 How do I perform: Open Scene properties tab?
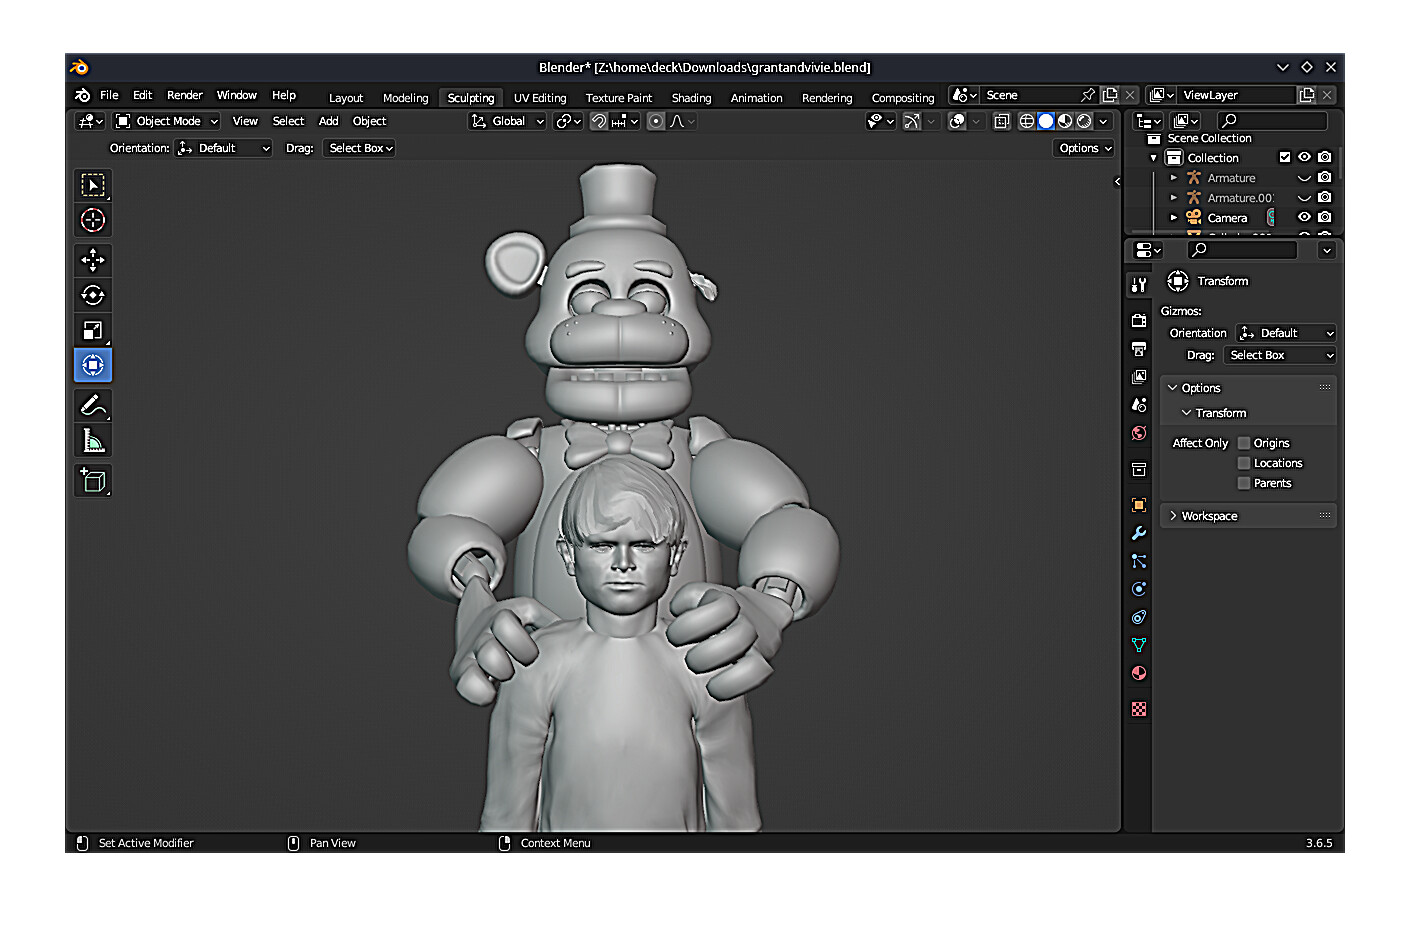point(1138,405)
